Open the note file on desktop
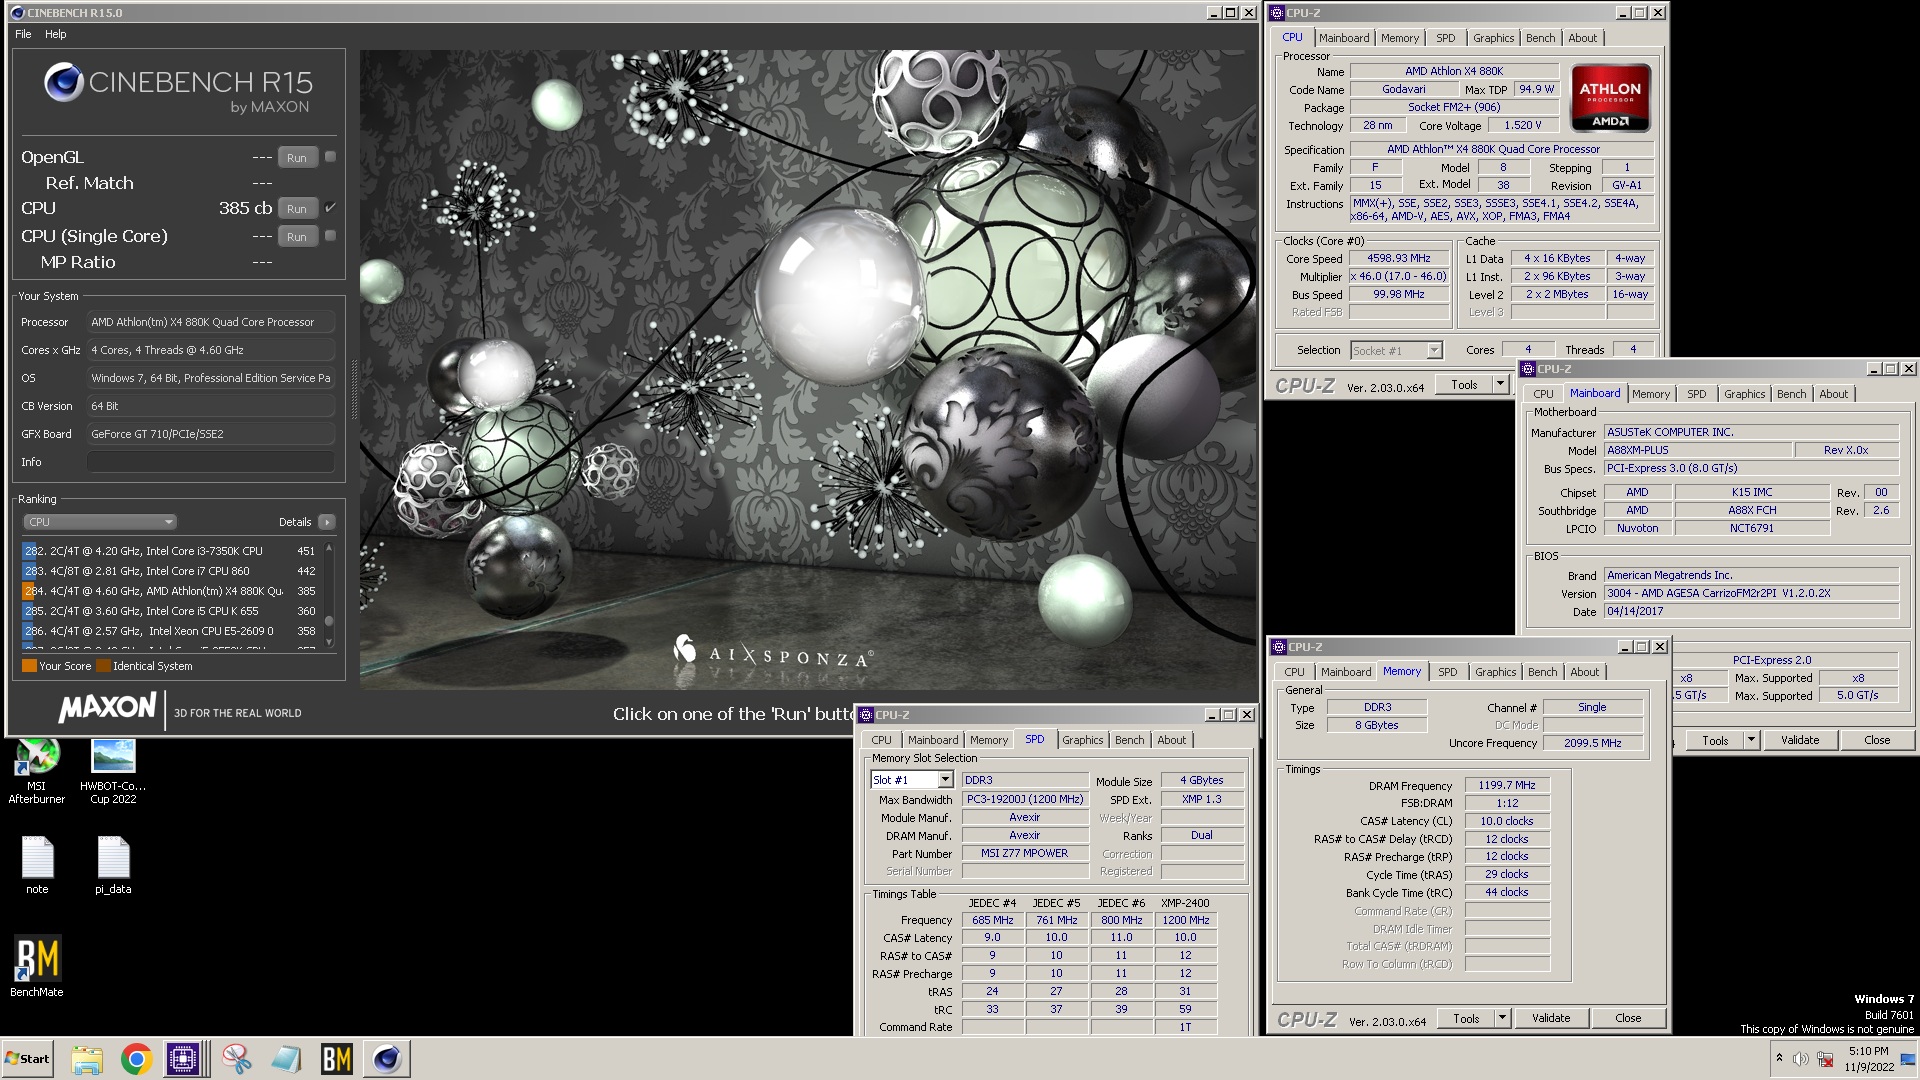The image size is (1920, 1080). [37, 866]
